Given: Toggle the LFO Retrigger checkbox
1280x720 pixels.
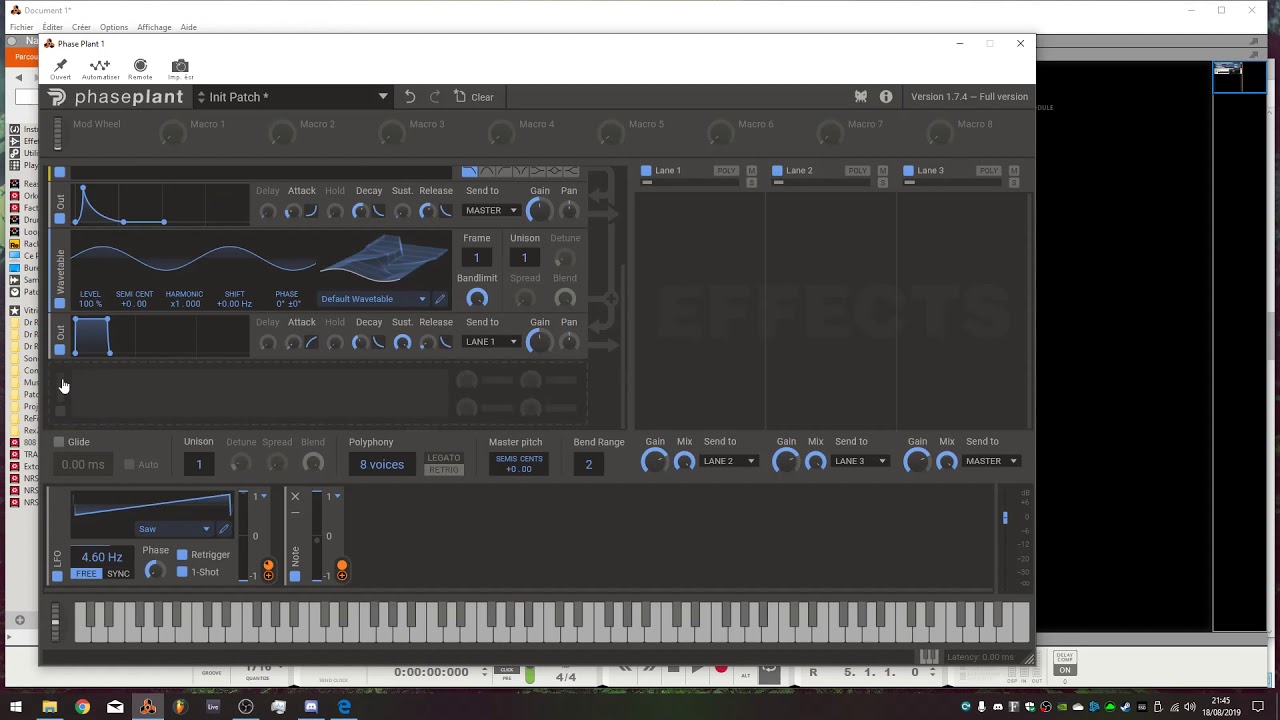Looking at the screenshot, I should 182,555.
